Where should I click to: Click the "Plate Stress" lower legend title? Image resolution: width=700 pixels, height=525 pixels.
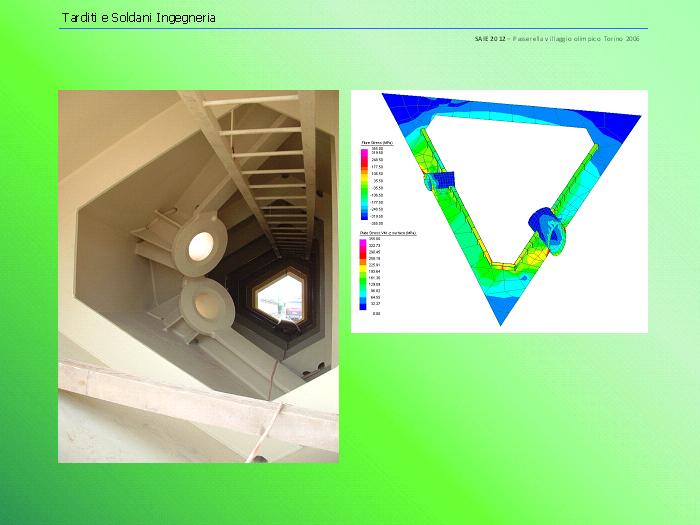[380, 232]
